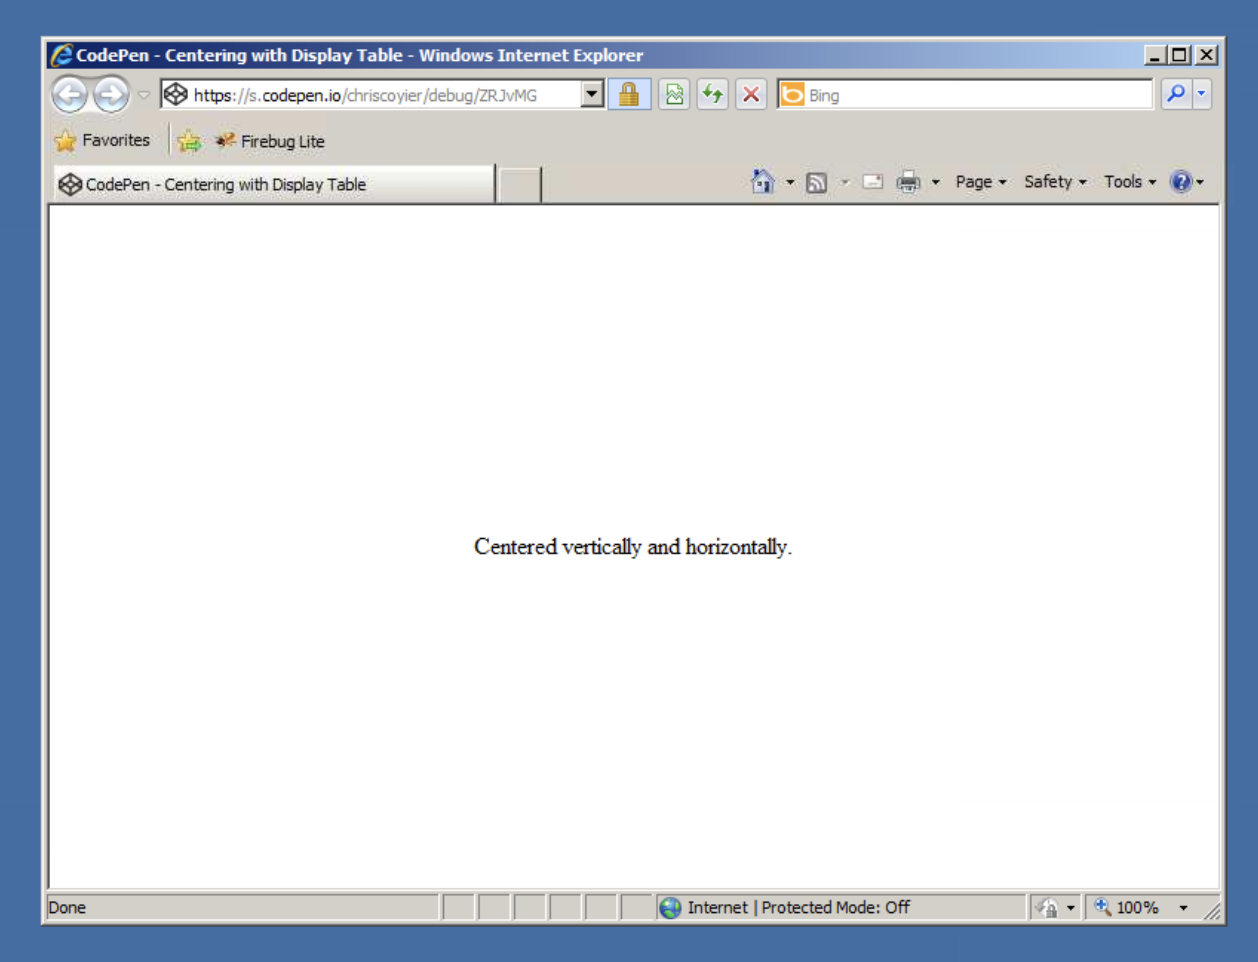Toggle Compatibility View broken-page icon
Image resolution: width=1258 pixels, height=962 pixels.
[x=674, y=95]
